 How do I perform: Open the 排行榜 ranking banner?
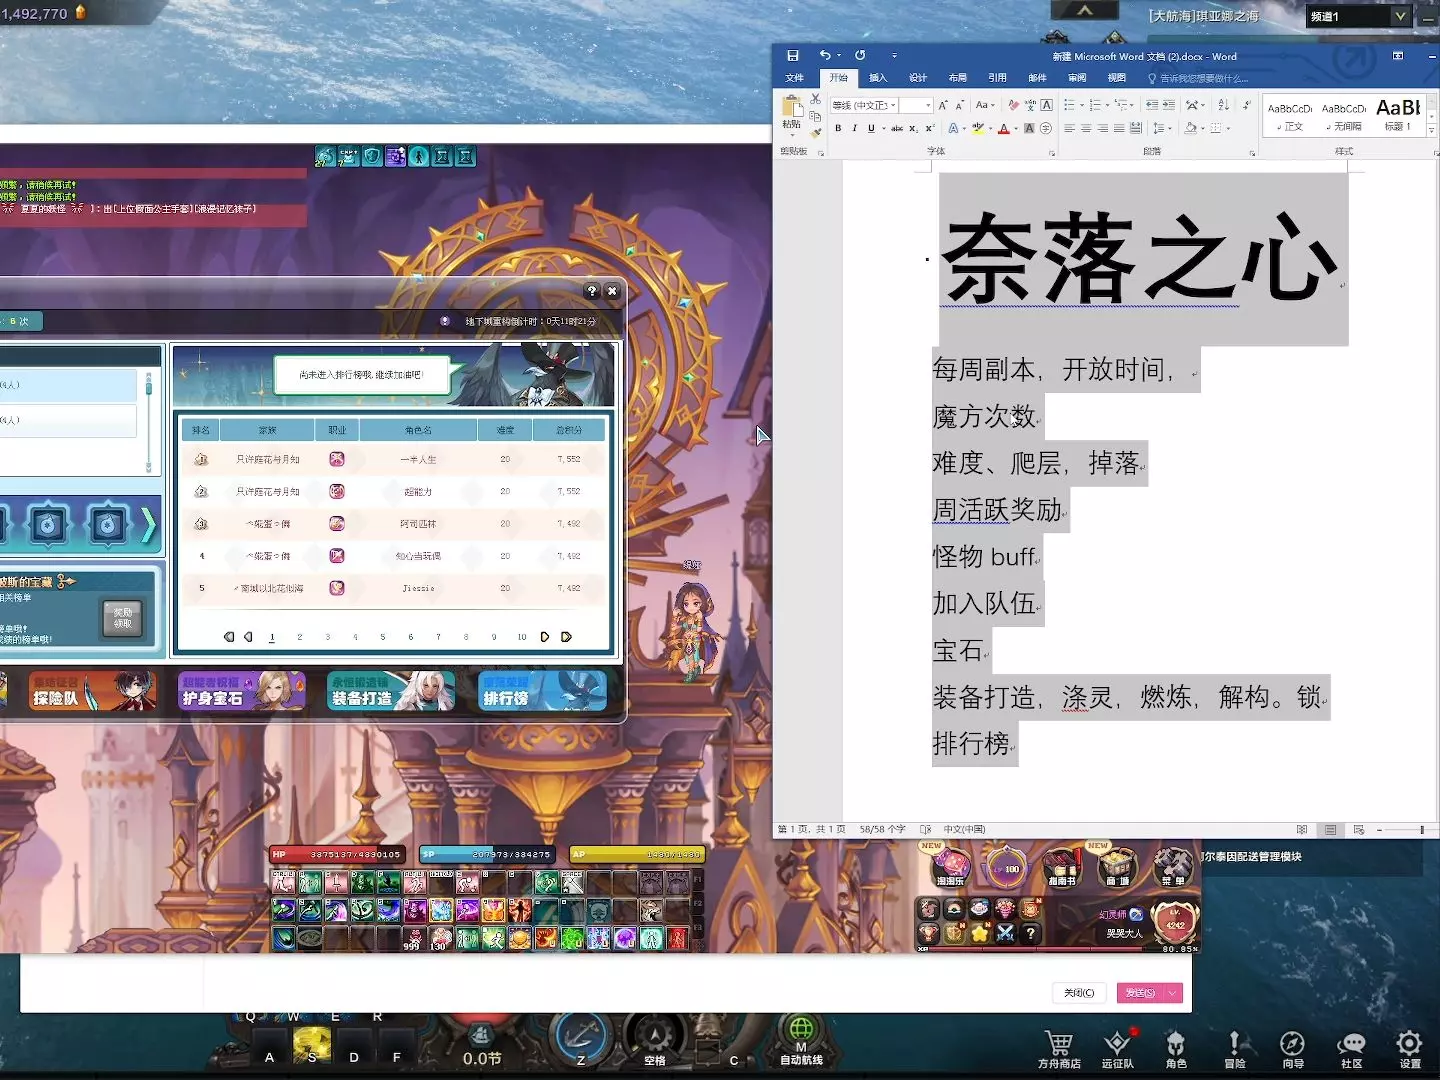point(543,691)
